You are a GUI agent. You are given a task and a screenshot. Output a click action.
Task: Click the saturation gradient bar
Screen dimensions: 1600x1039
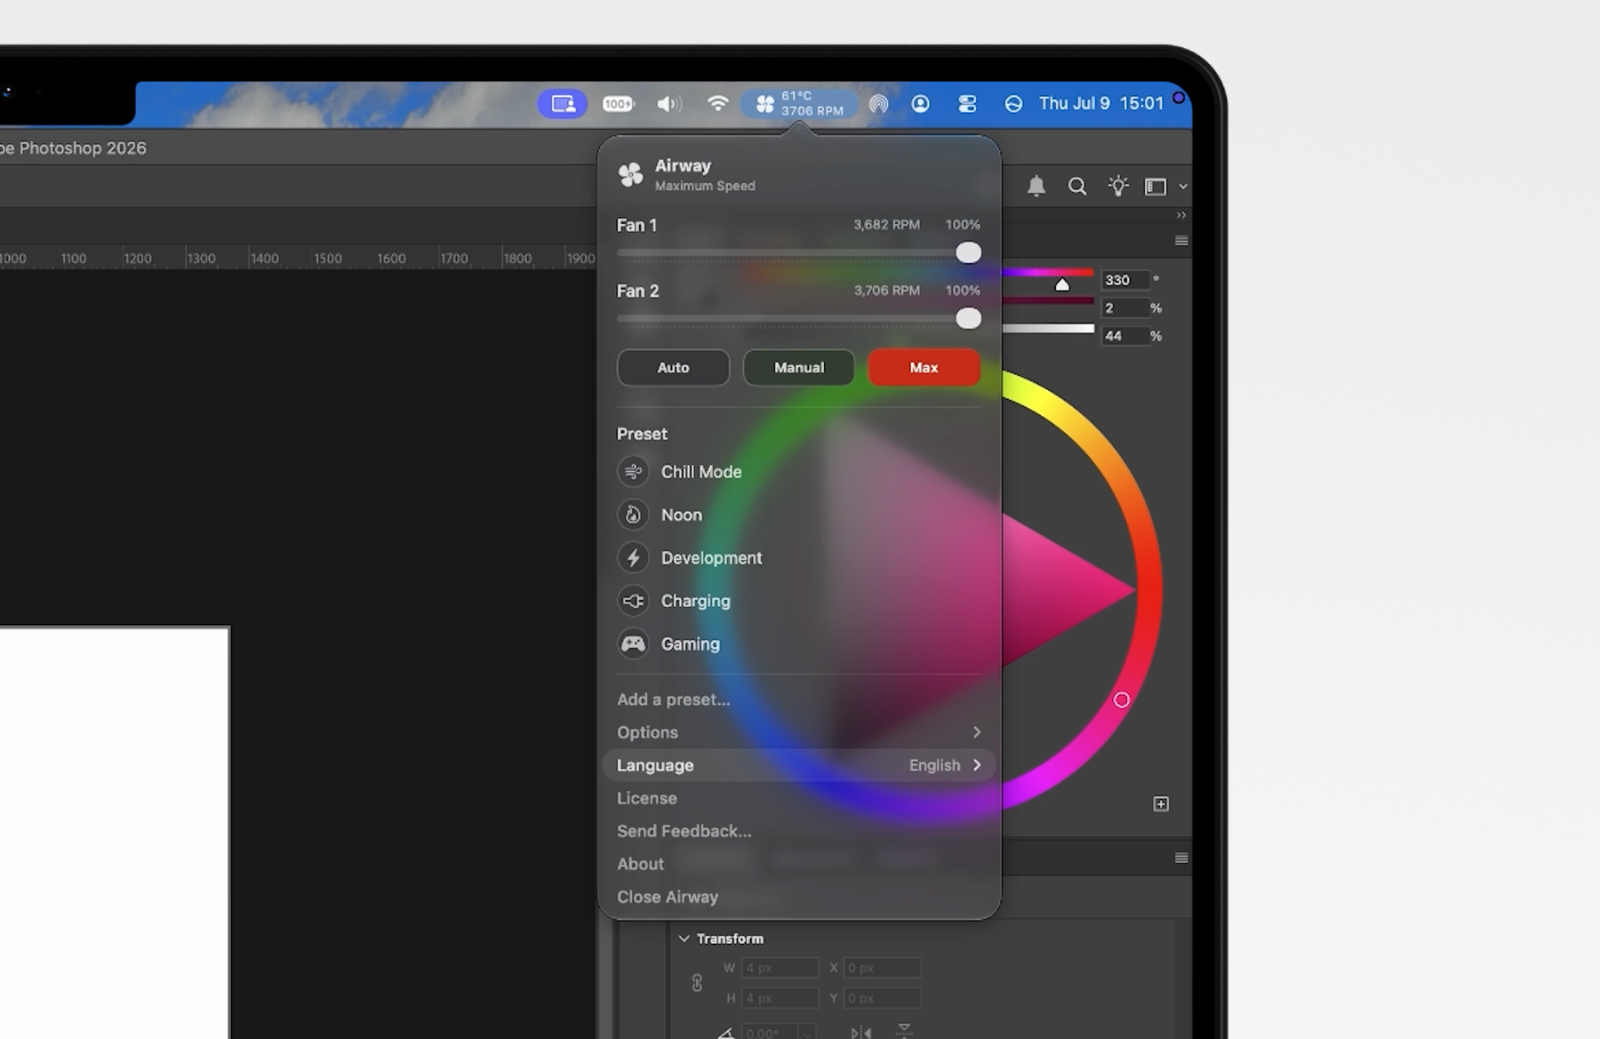(1048, 300)
